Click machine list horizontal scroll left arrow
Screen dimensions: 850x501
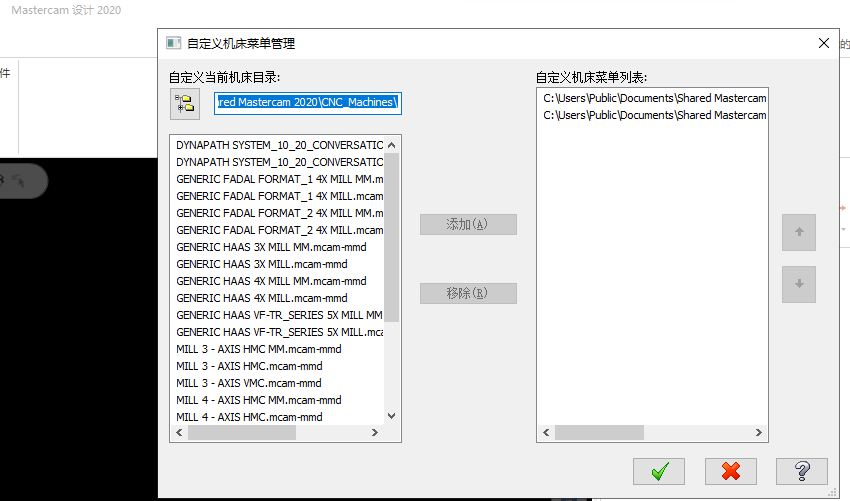point(179,433)
